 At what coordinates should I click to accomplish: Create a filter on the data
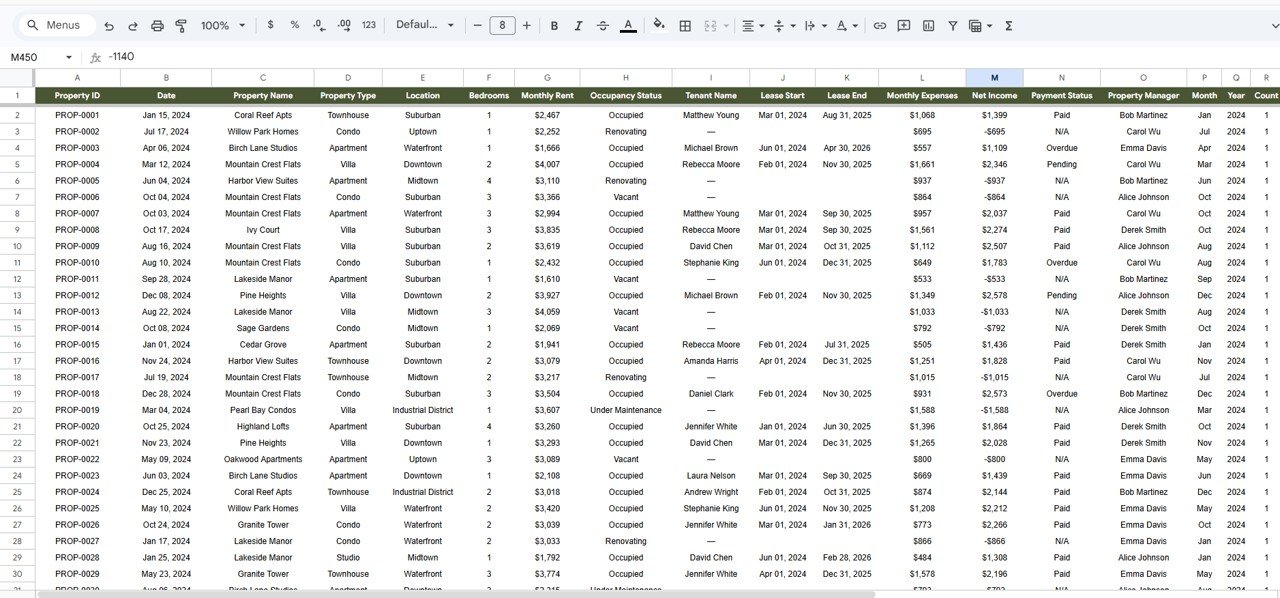(x=952, y=25)
